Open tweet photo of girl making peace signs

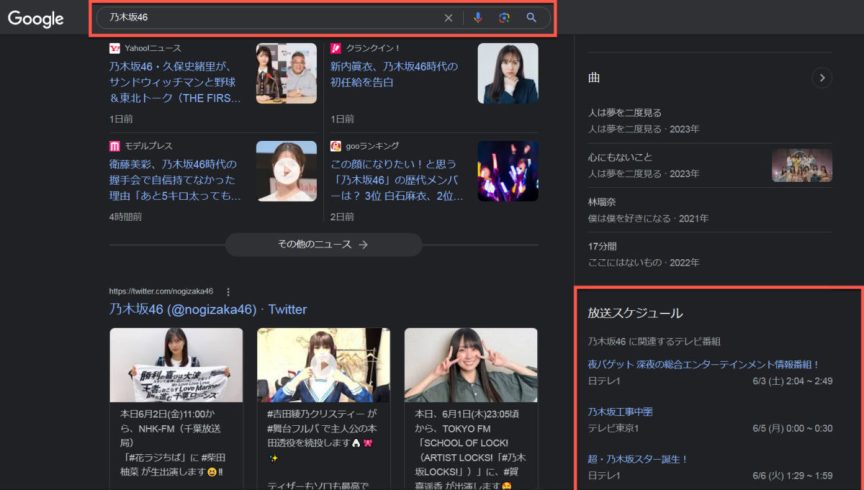coord(471,365)
